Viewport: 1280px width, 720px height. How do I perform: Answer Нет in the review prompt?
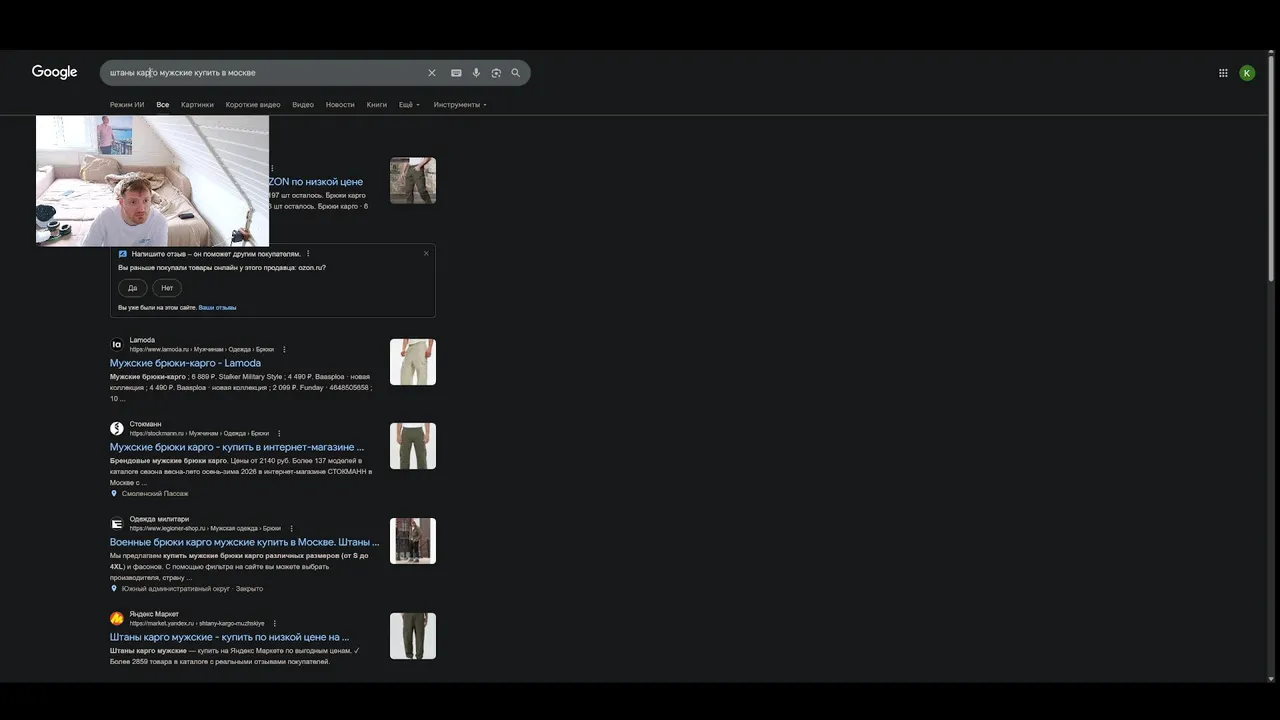(x=167, y=288)
